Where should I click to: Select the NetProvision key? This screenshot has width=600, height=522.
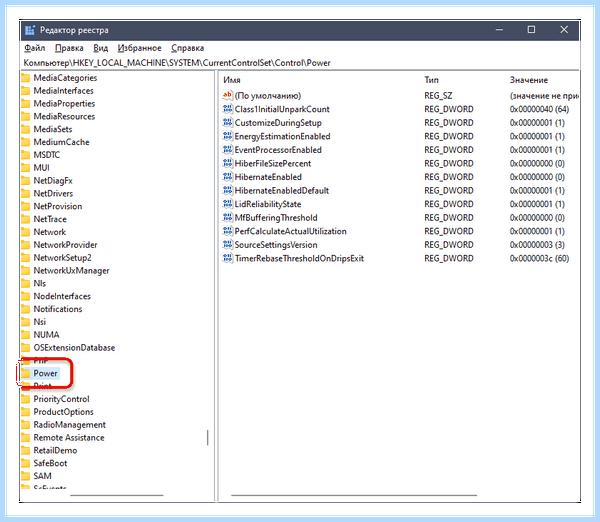click(58, 206)
